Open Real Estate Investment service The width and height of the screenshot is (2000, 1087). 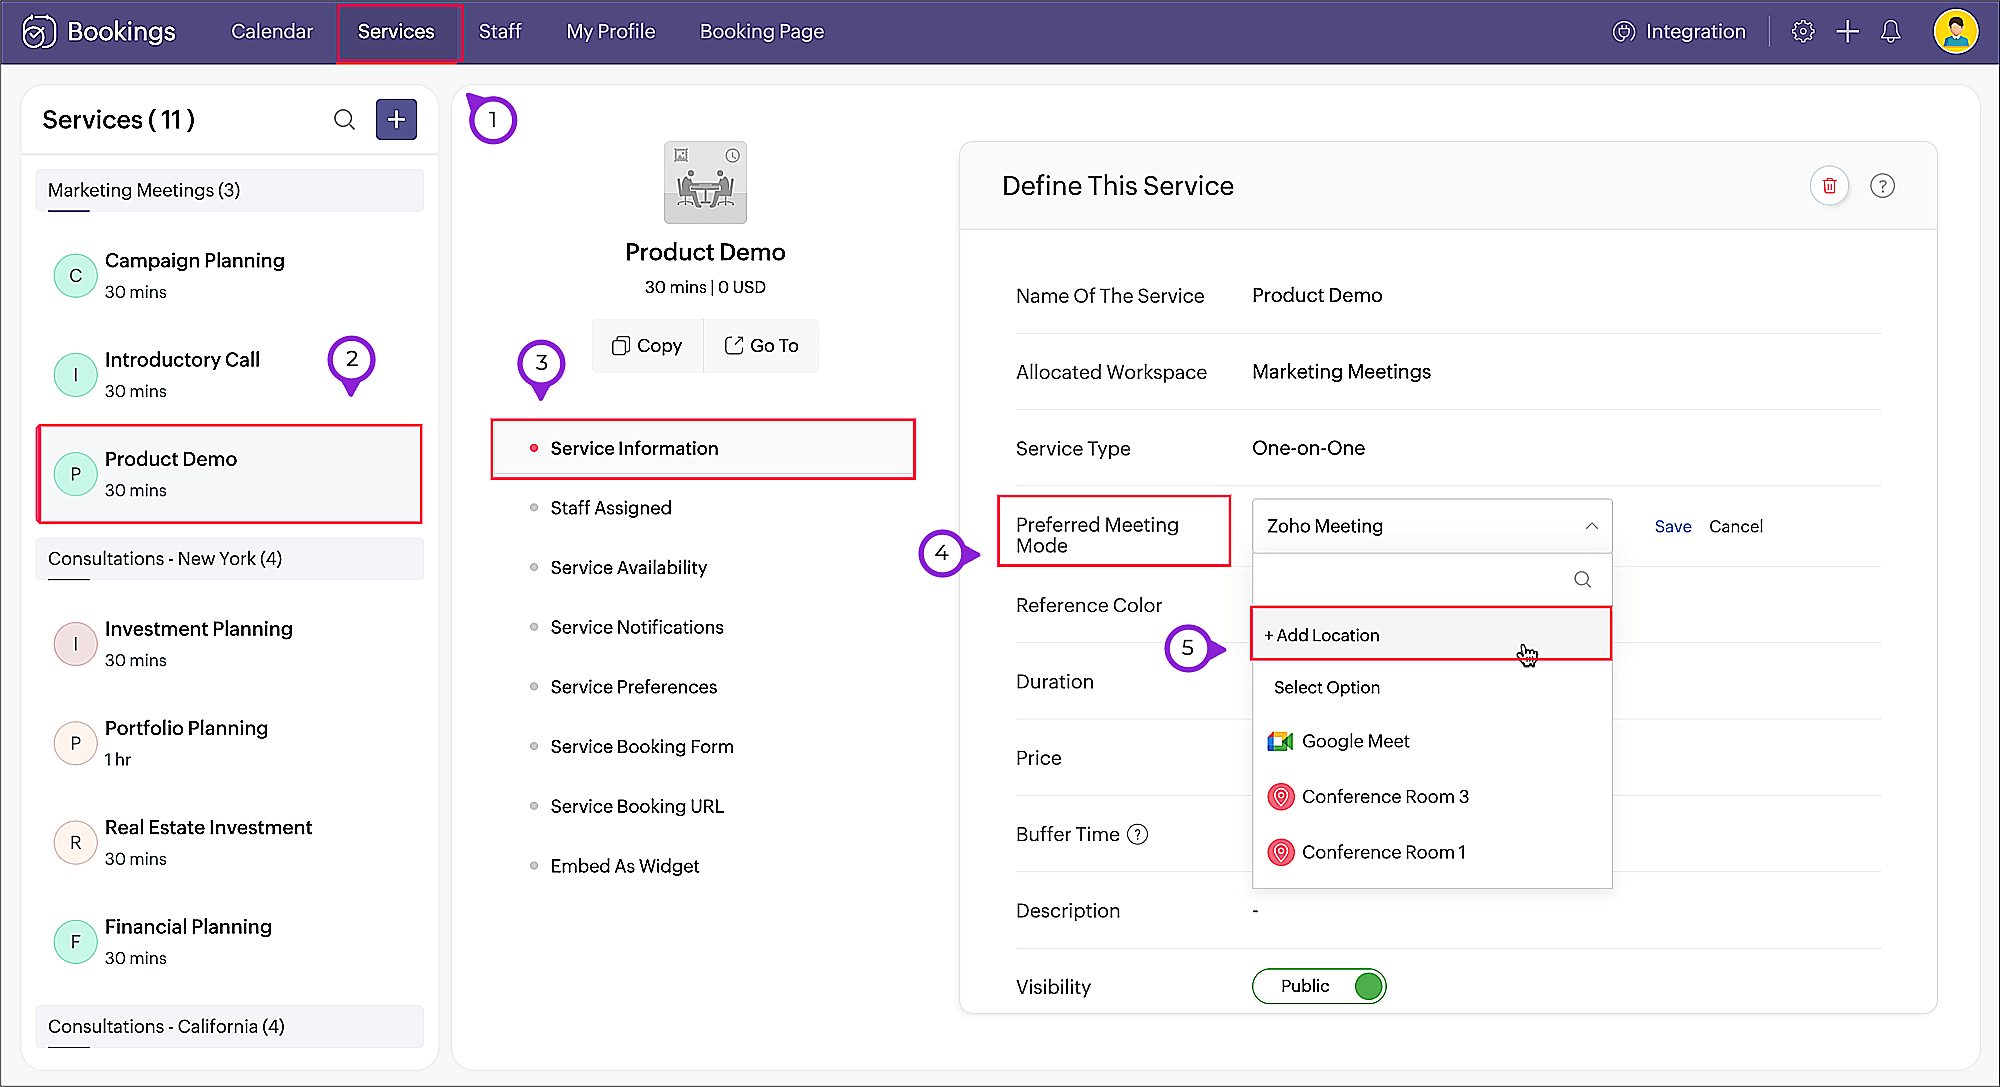(229, 843)
